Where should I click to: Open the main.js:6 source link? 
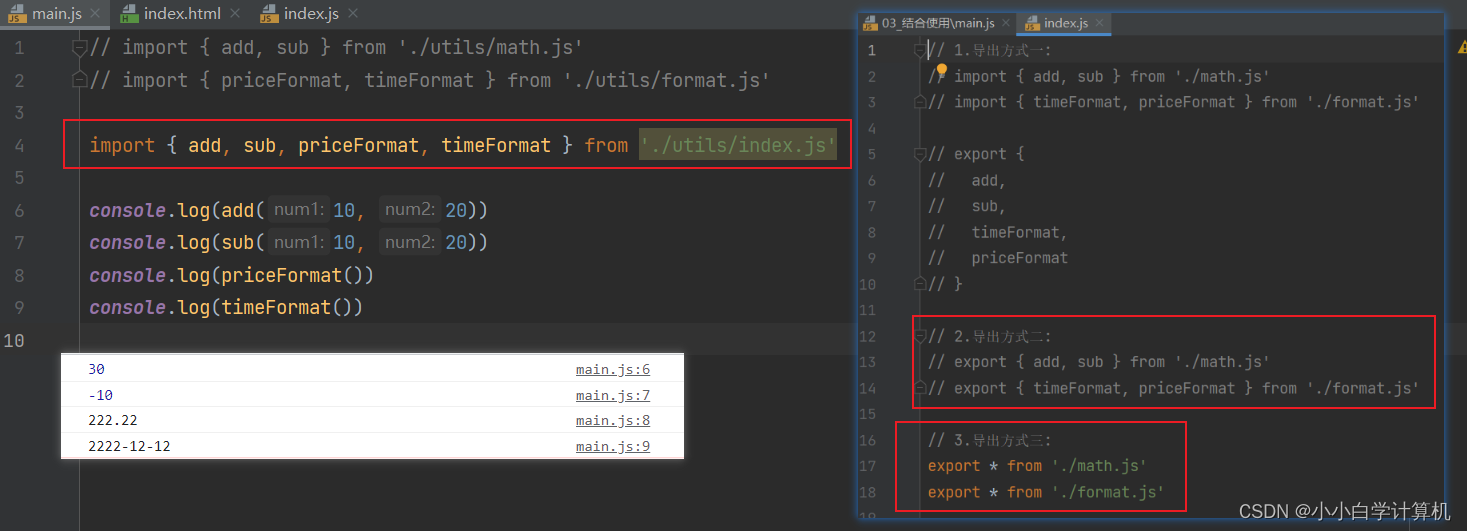pos(613,369)
